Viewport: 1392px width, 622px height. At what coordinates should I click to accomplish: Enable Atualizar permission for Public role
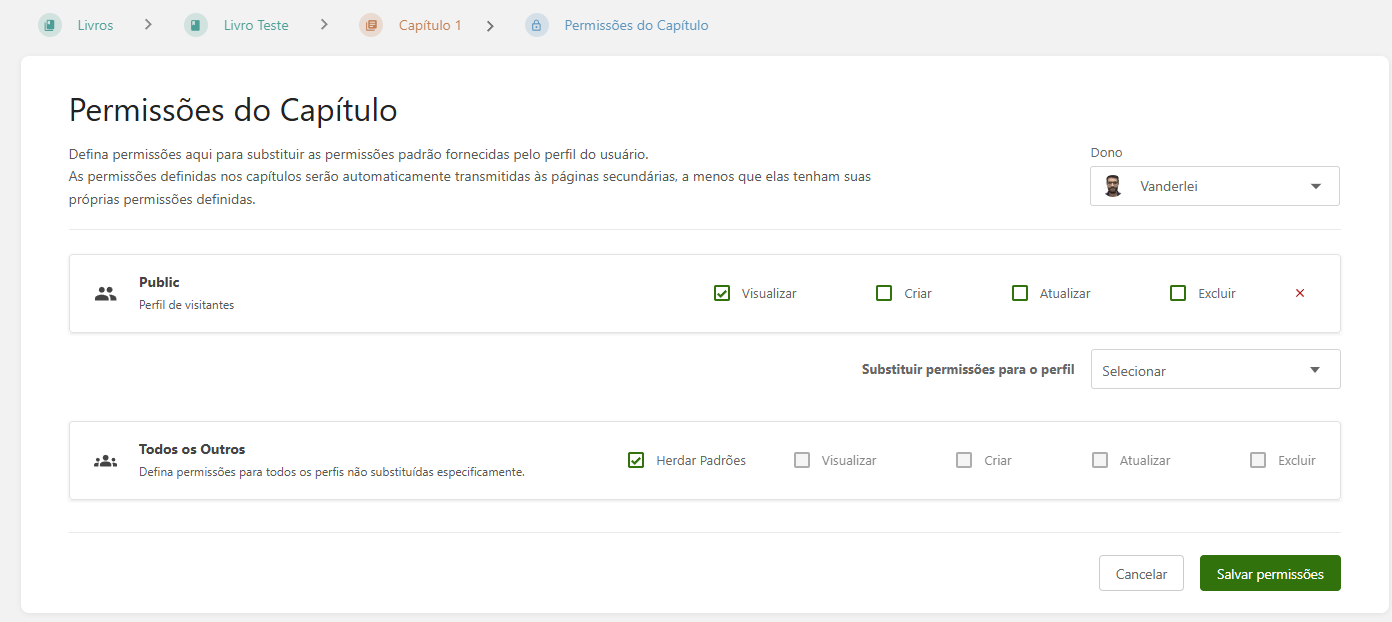(1020, 293)
